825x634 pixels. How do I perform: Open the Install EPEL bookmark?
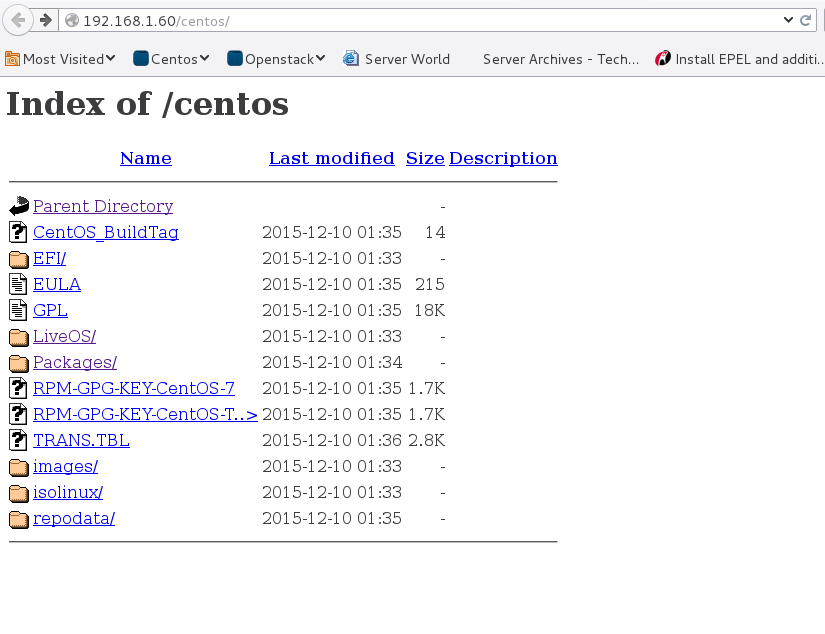pos(739,59)
